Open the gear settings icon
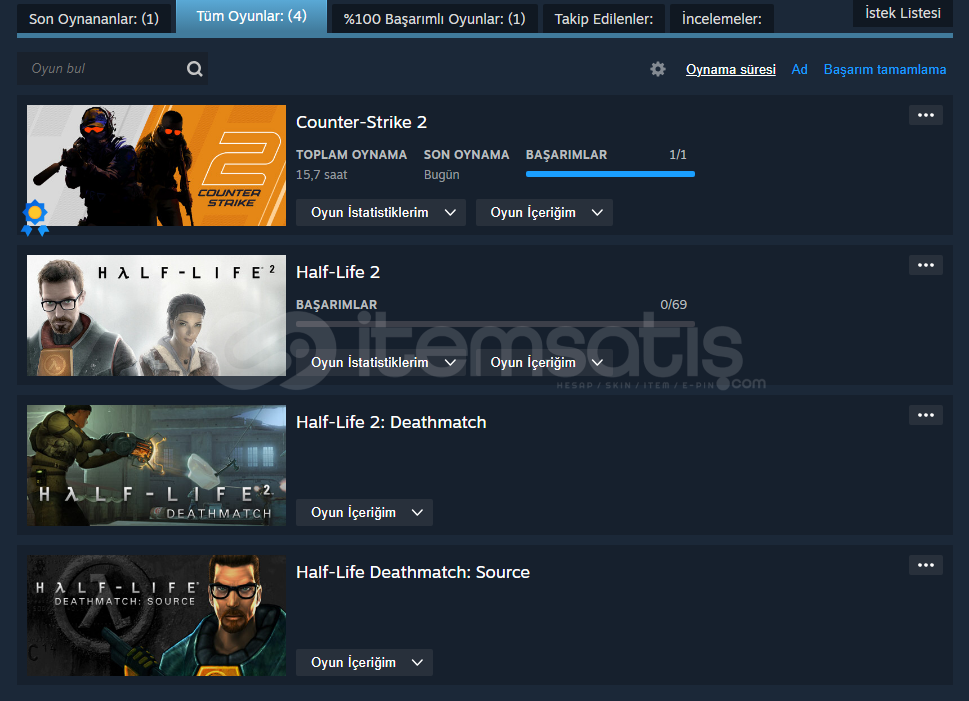This screenshot has width=969, height=701. coord(658,69)
